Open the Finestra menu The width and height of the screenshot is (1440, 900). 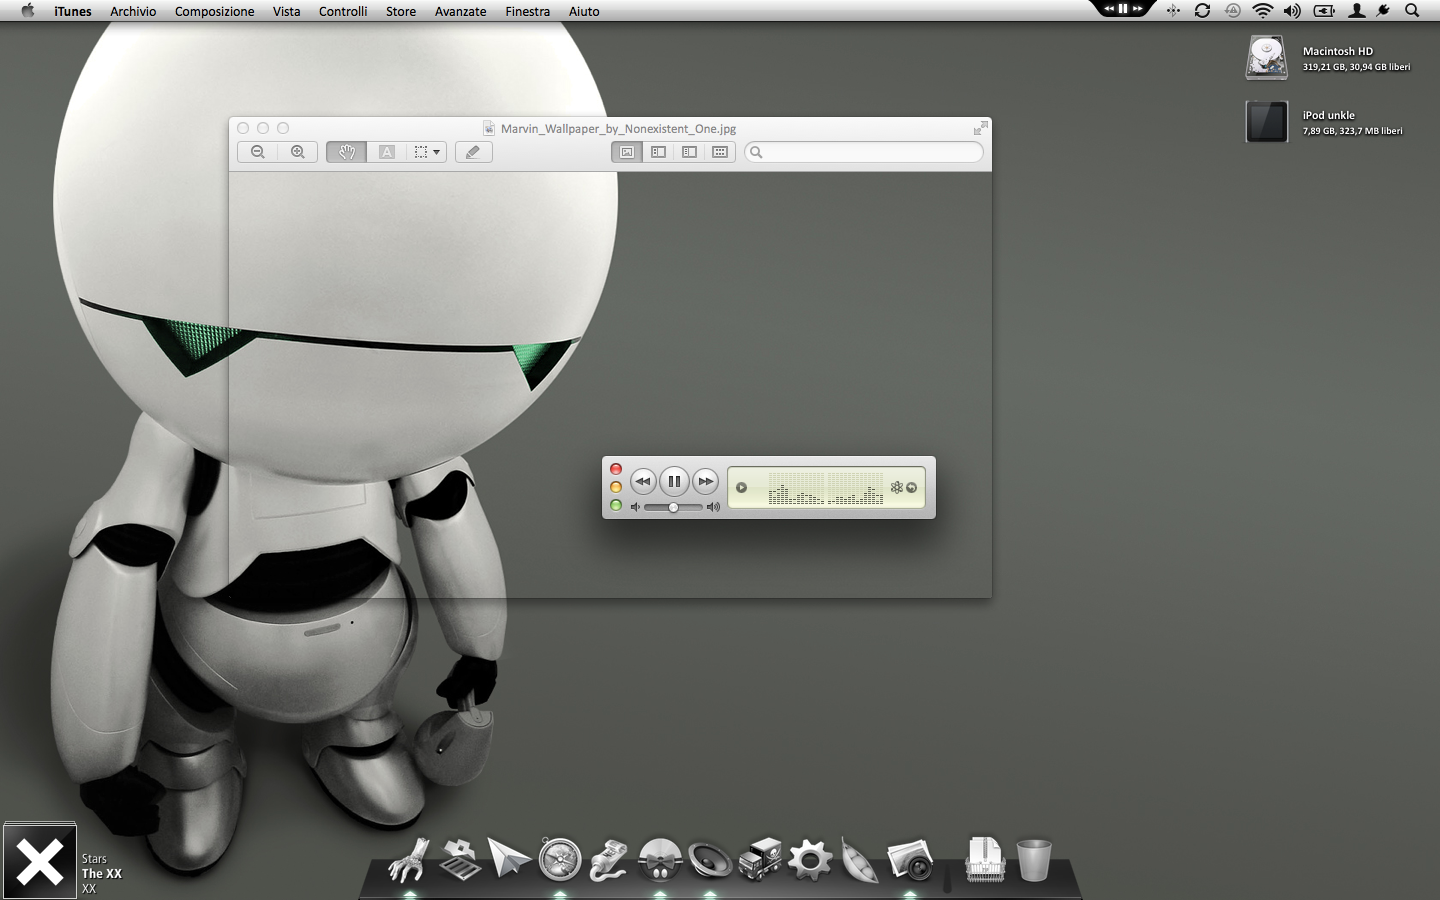pyautogui.click(x=527, y=11)
